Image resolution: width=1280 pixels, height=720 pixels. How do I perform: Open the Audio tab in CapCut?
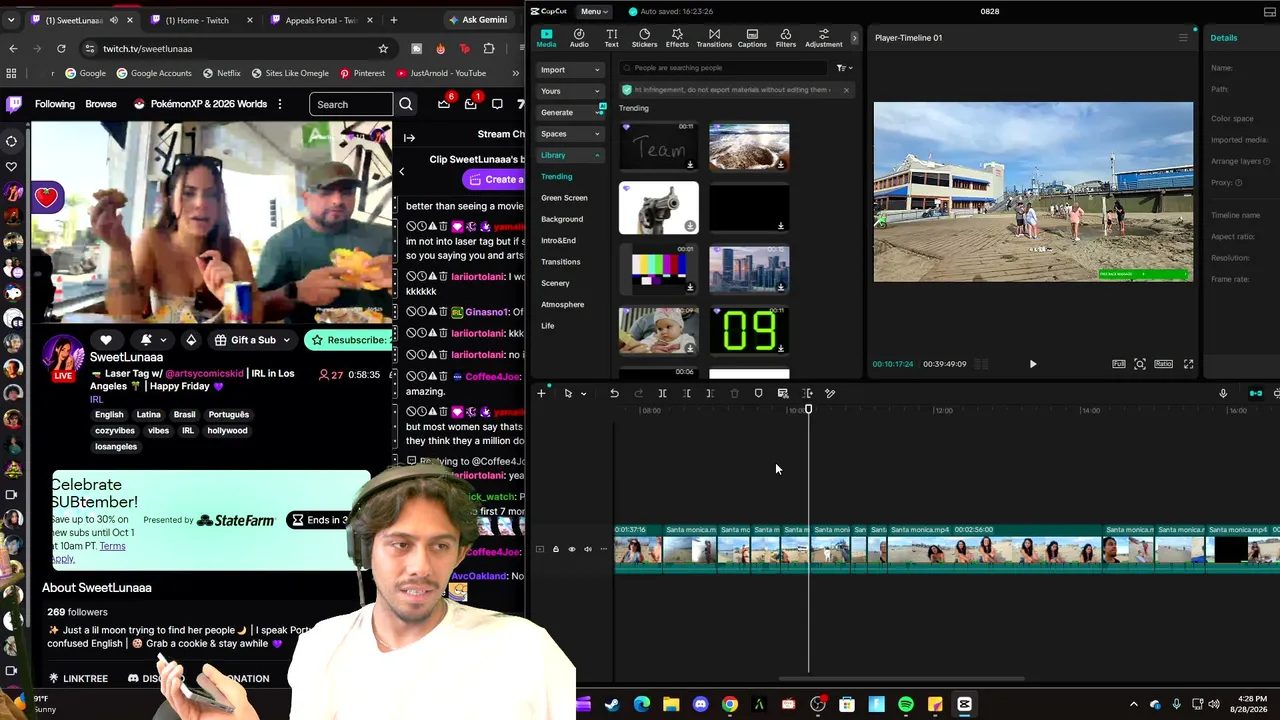[x=579, y=38]
